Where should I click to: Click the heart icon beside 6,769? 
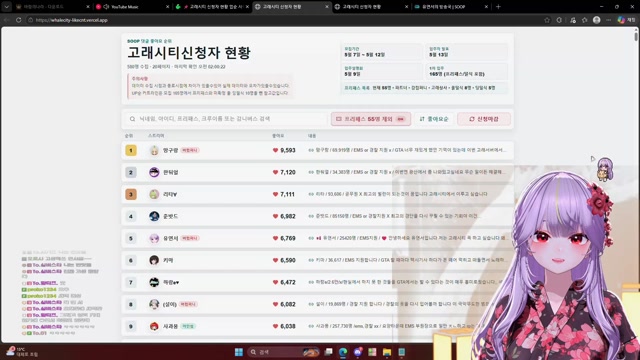[x=275, y=238]
